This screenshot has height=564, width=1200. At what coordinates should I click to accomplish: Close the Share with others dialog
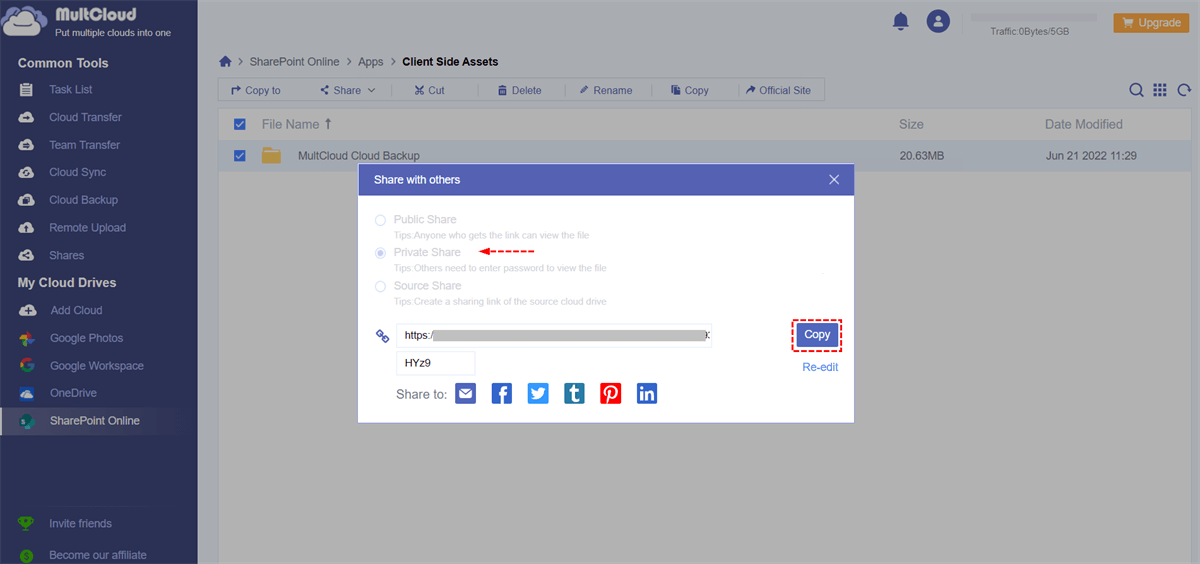click(834, 179)
